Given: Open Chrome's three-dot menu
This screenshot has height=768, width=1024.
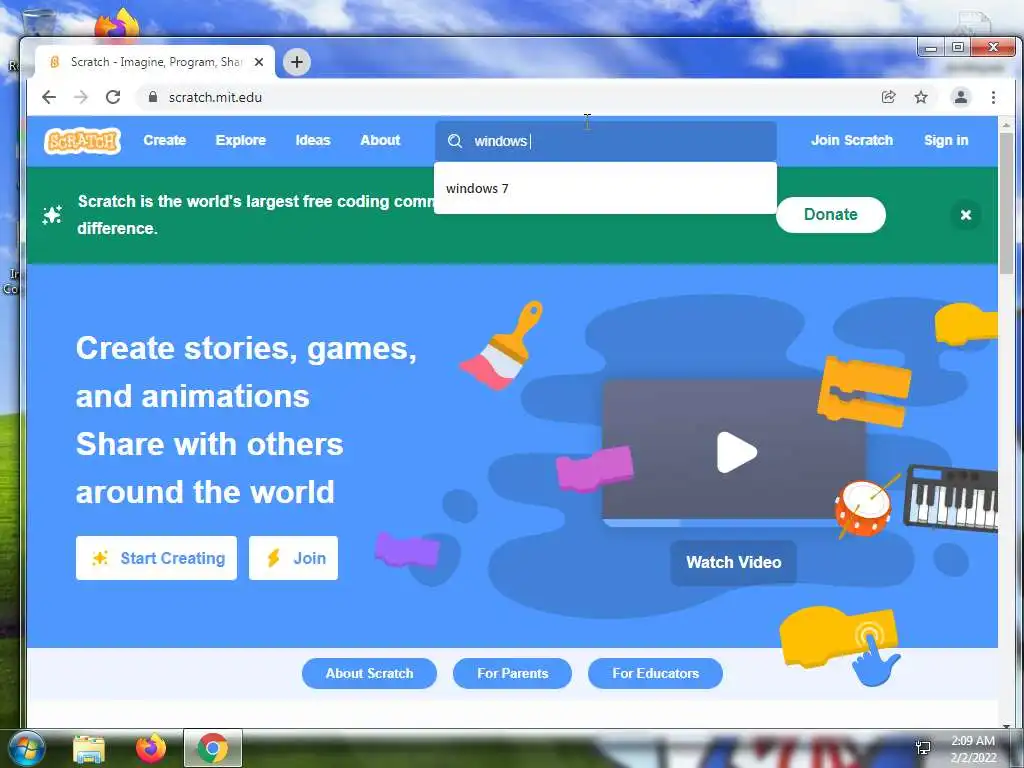Looking at the screenshot, I should (x=993, y=97).
